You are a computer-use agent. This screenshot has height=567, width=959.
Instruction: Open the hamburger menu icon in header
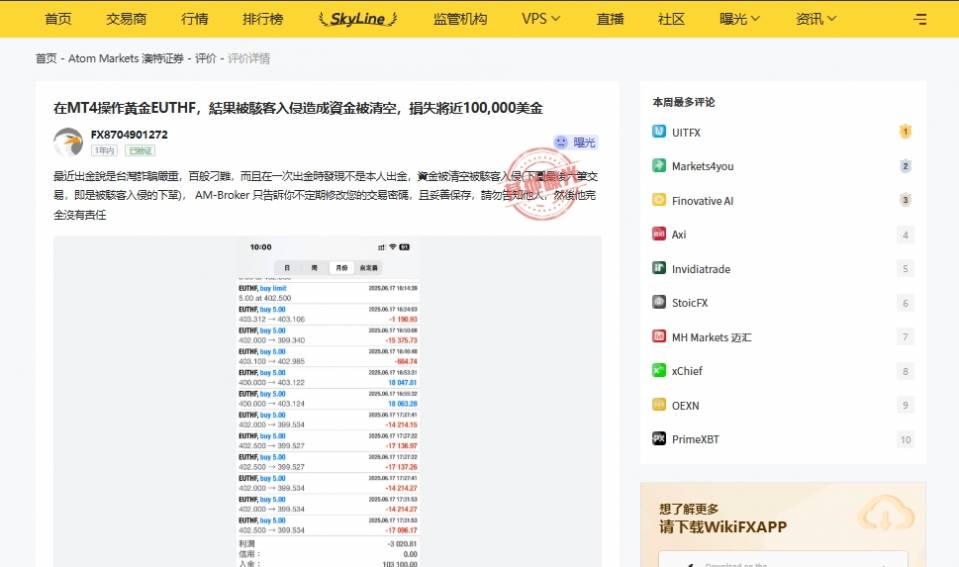coord(920,19)
